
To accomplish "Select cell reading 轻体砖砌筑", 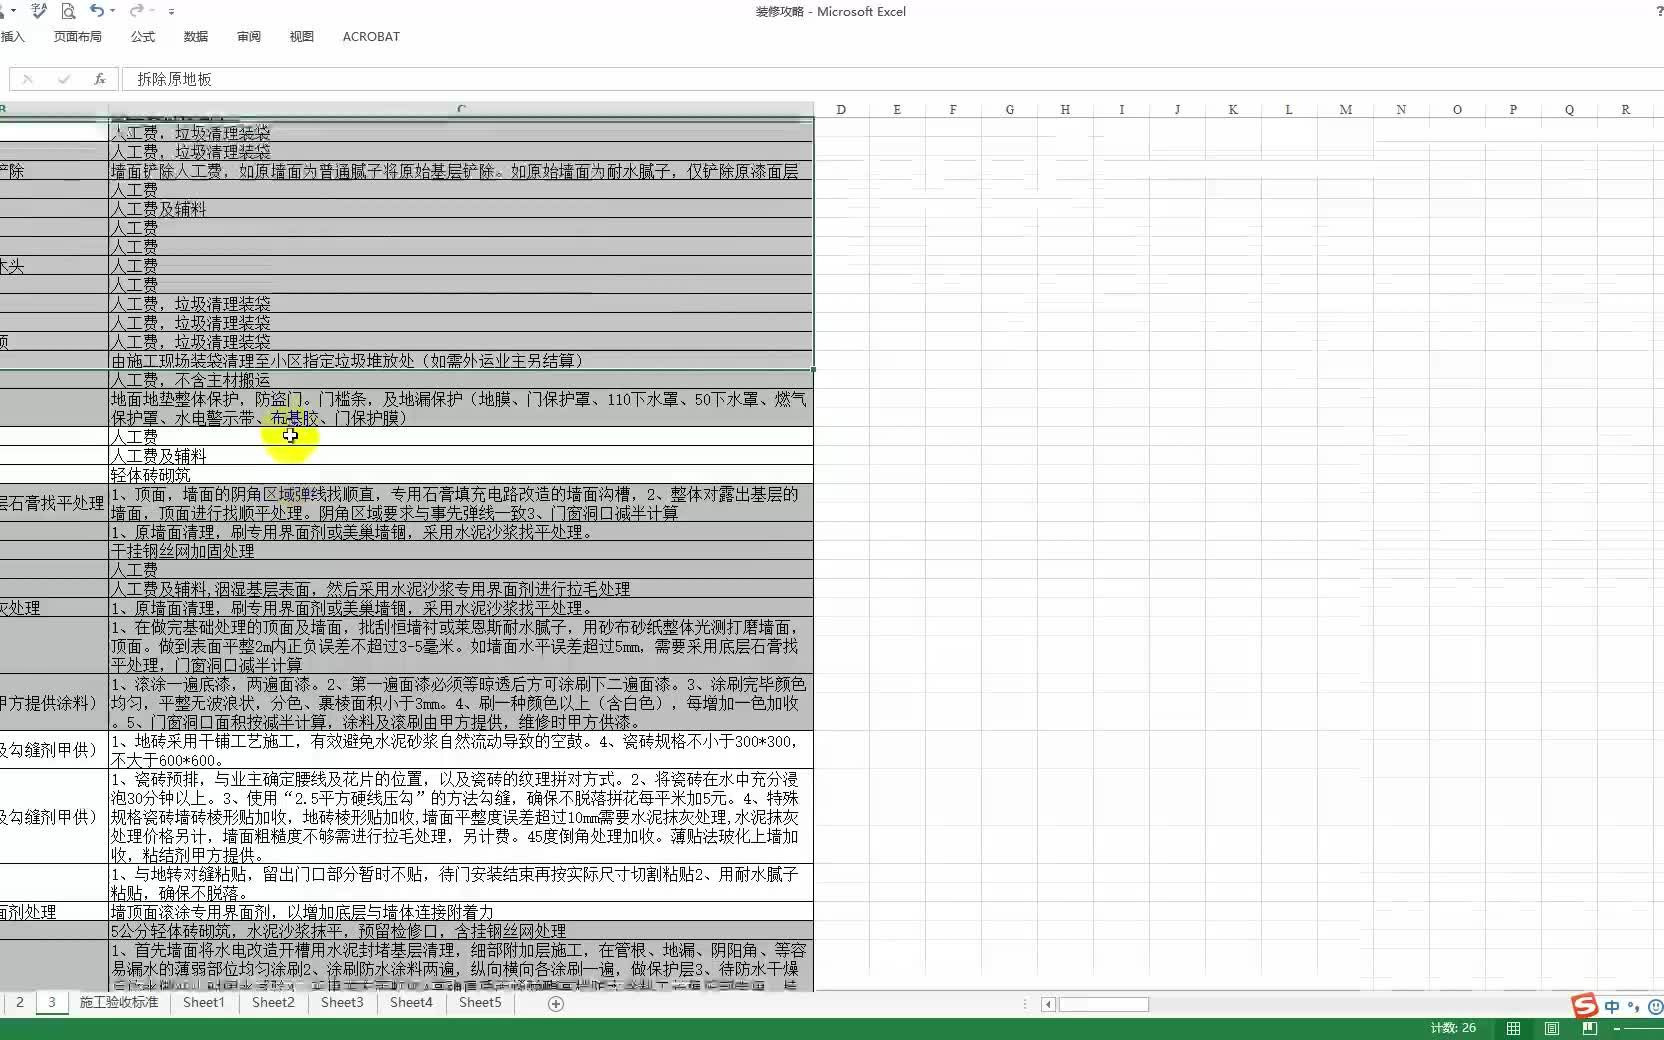I will click(x=461, y=475).
